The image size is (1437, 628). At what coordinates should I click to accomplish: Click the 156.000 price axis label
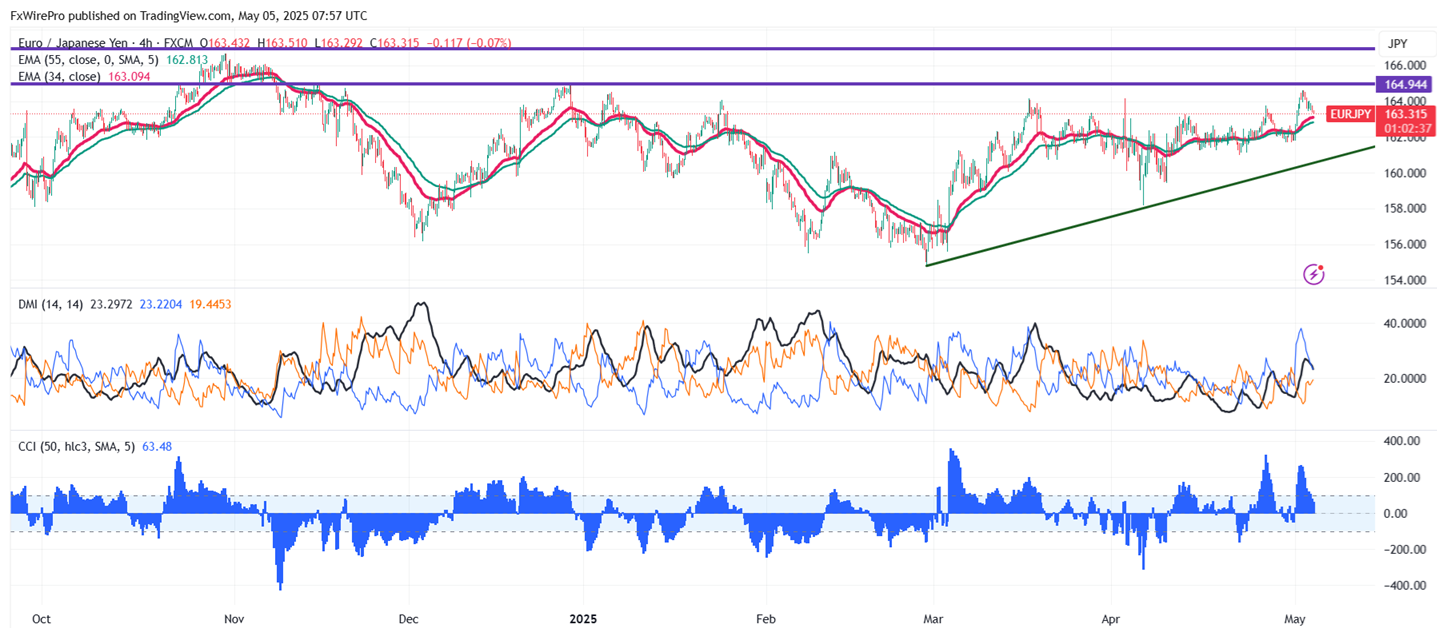(x=1405, y=244)
